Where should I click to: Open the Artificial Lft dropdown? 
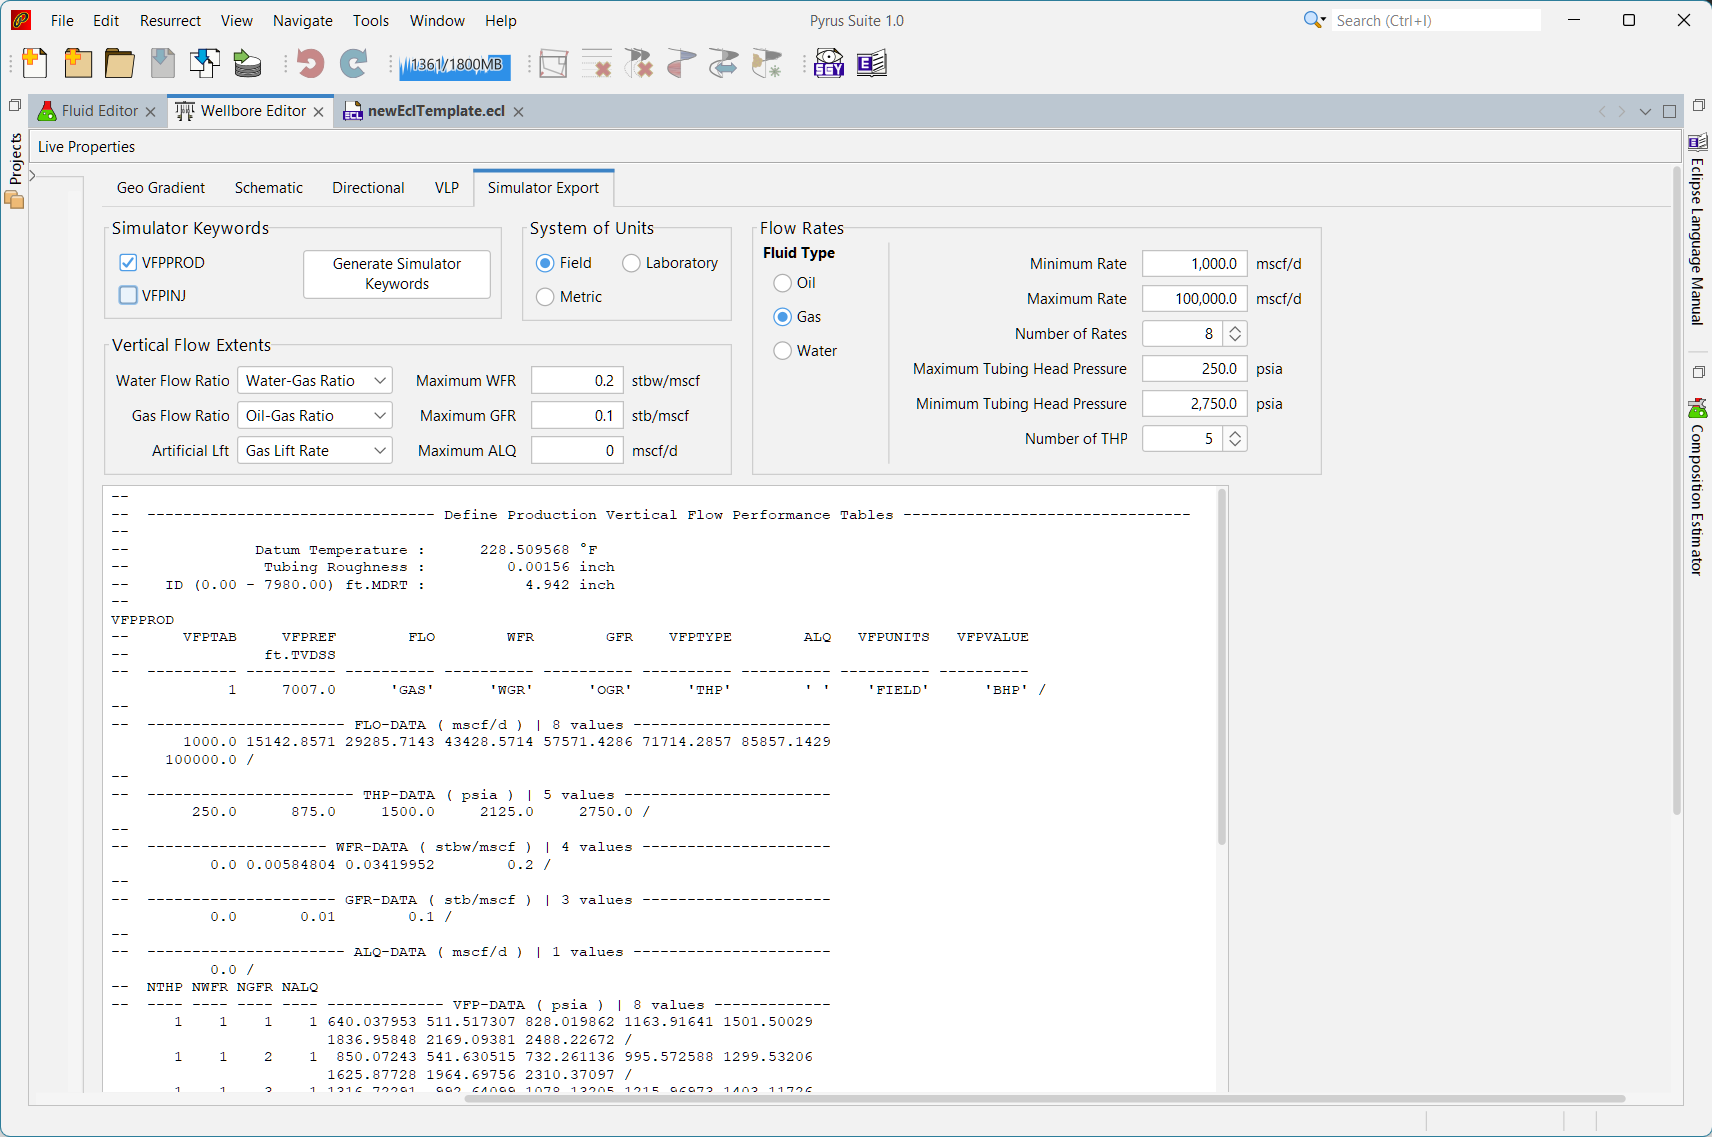[315, 451]
